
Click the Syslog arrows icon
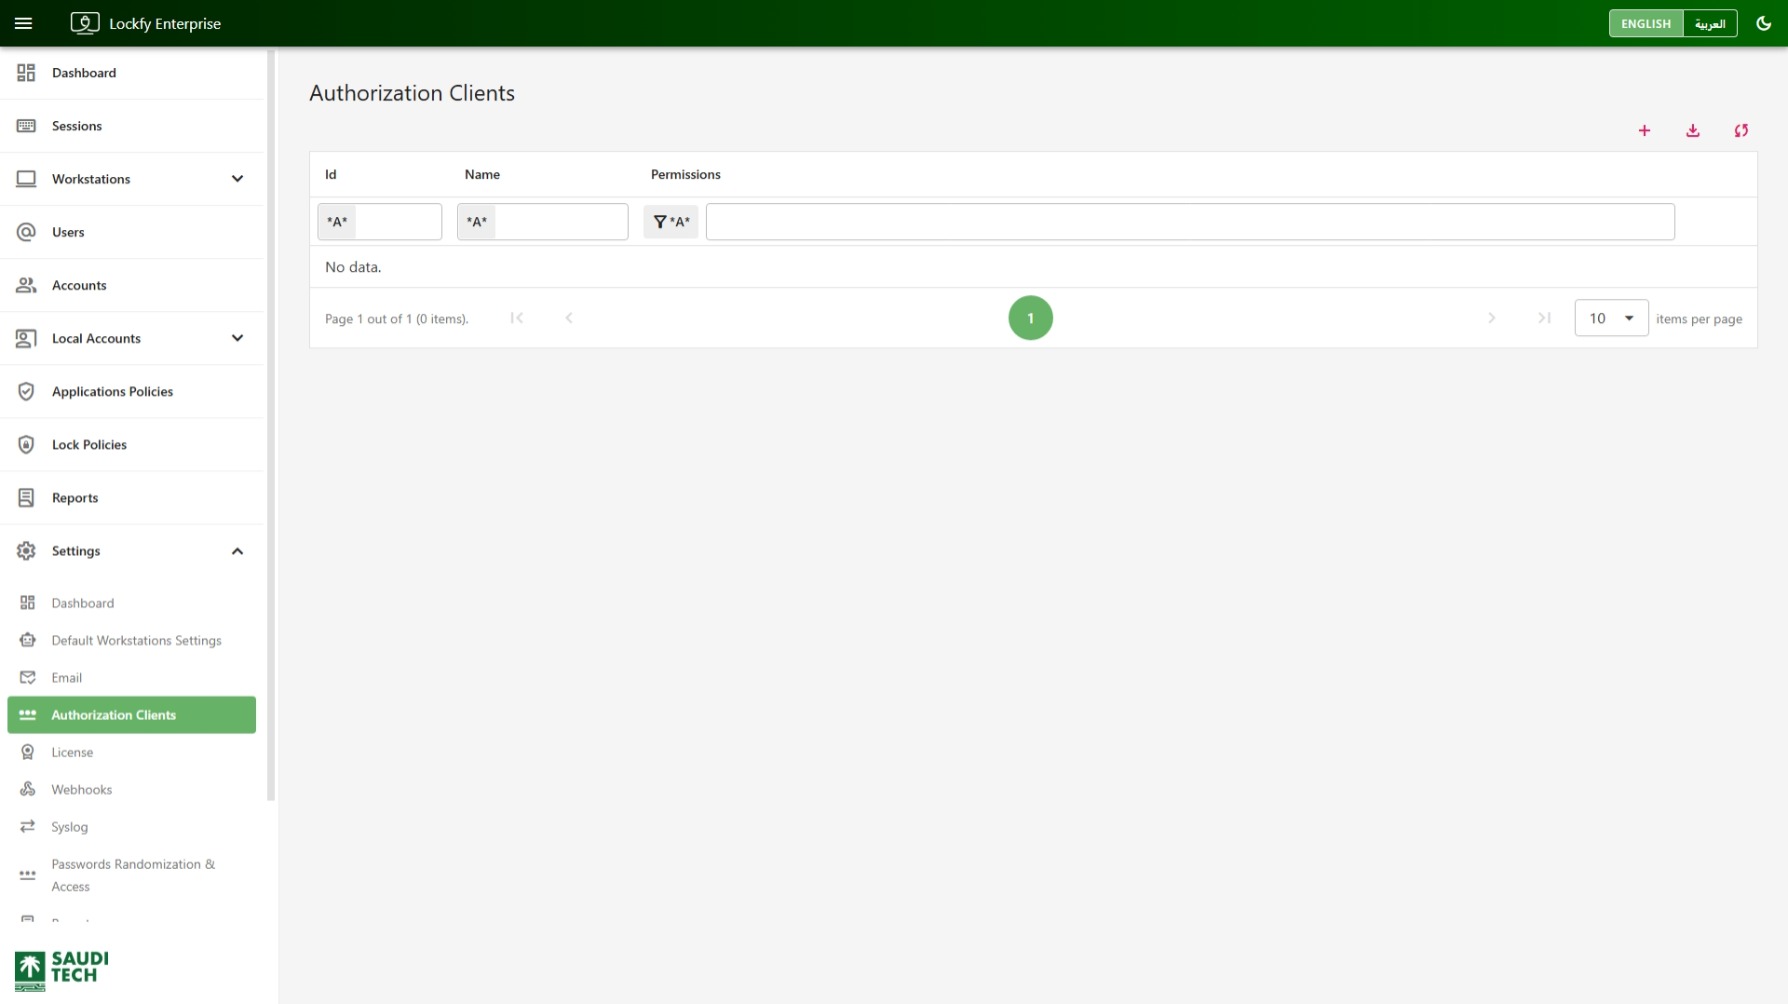click(x=28, y=826)
